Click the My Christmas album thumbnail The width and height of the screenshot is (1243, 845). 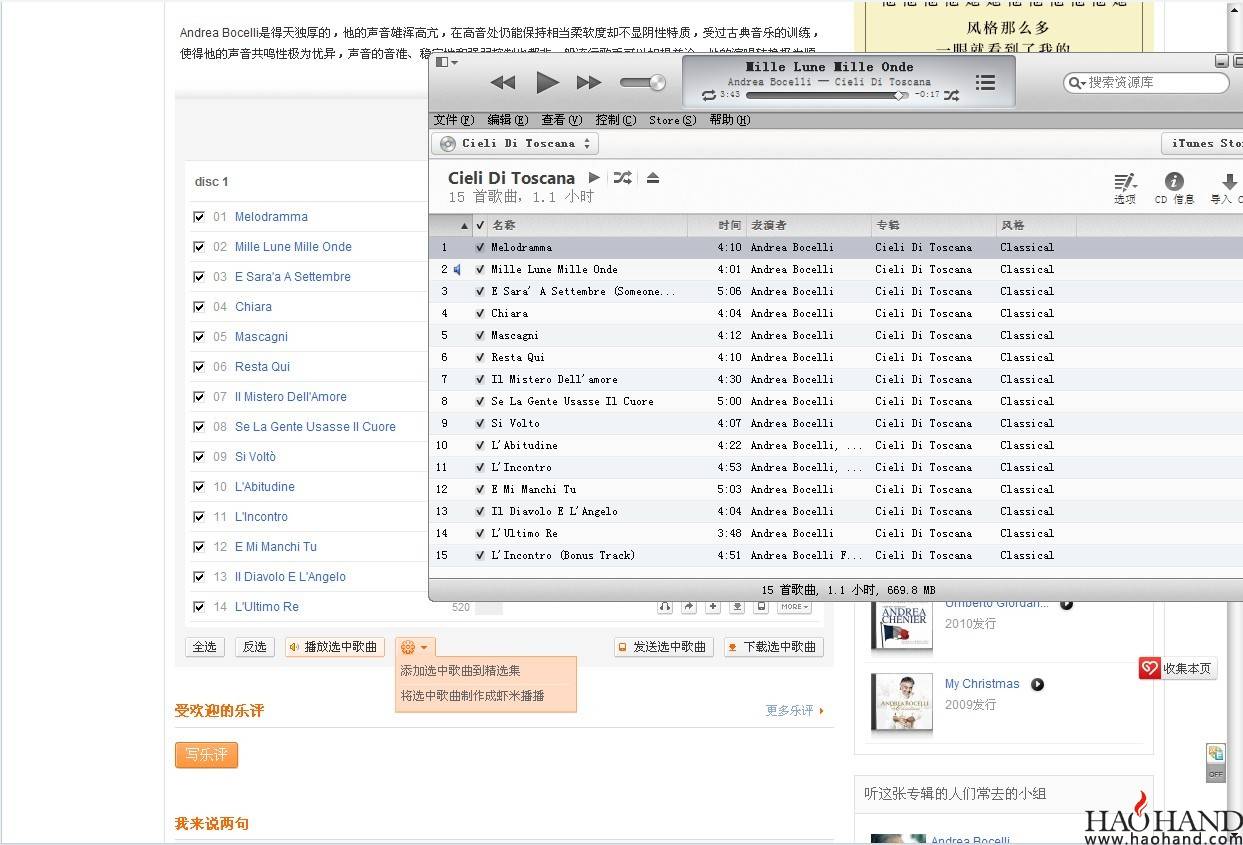tap(902, 701)
